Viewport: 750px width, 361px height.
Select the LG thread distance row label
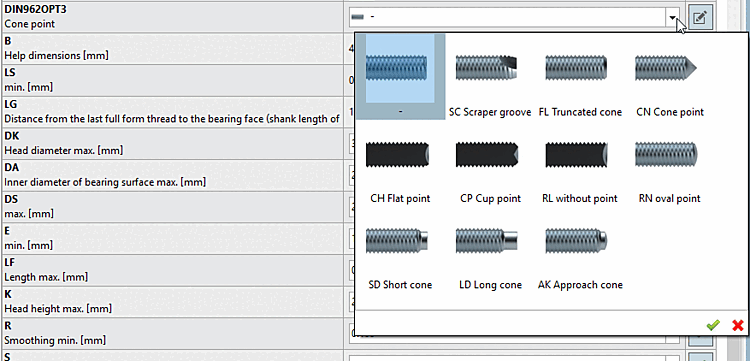pos(172,112)
